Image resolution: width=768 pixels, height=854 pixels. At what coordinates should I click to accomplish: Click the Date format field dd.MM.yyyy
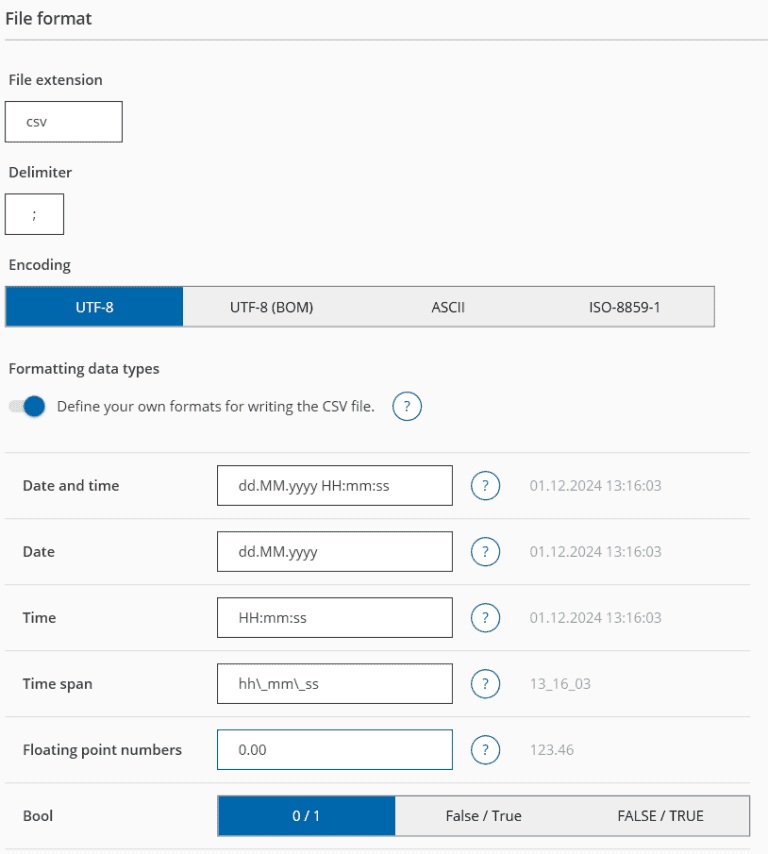tap(335, 552)
